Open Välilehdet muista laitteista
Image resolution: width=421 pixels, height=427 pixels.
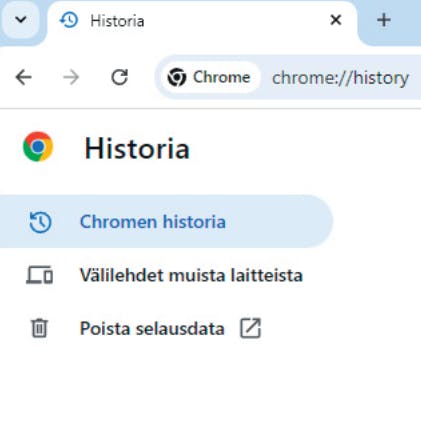pos(191,275)
